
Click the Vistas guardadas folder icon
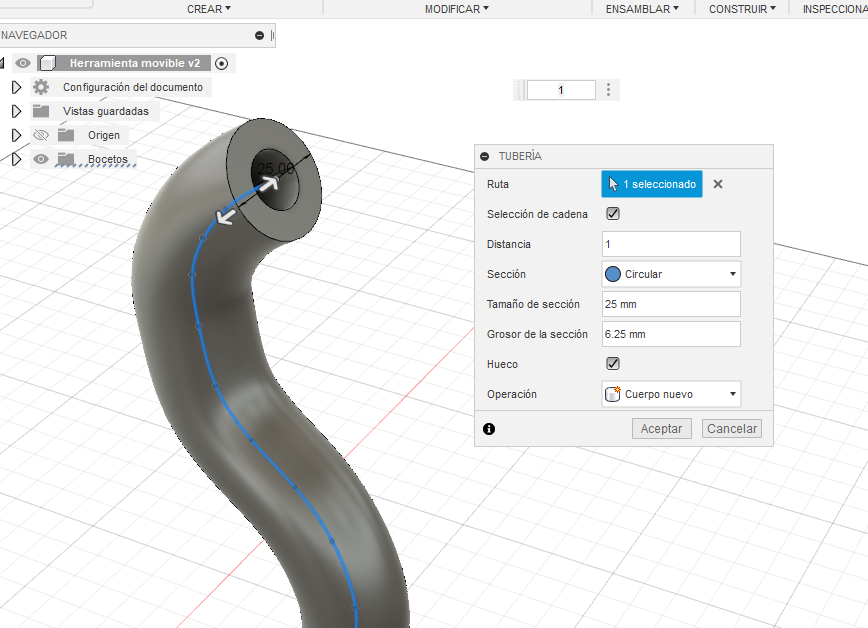coord(41,111)
